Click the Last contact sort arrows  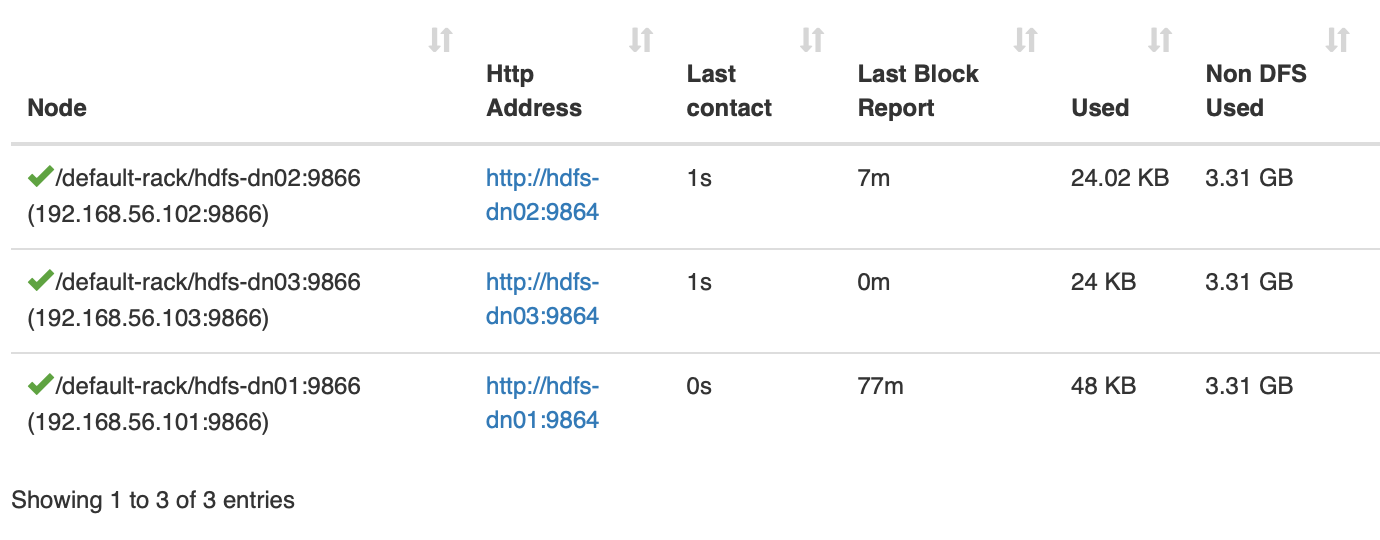click(812, 40)
